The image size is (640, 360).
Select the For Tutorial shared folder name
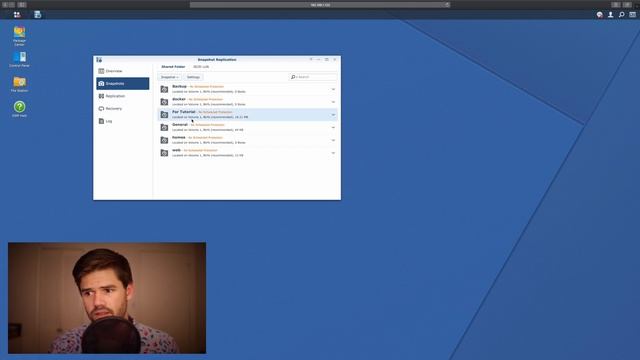tap(184, 112)
